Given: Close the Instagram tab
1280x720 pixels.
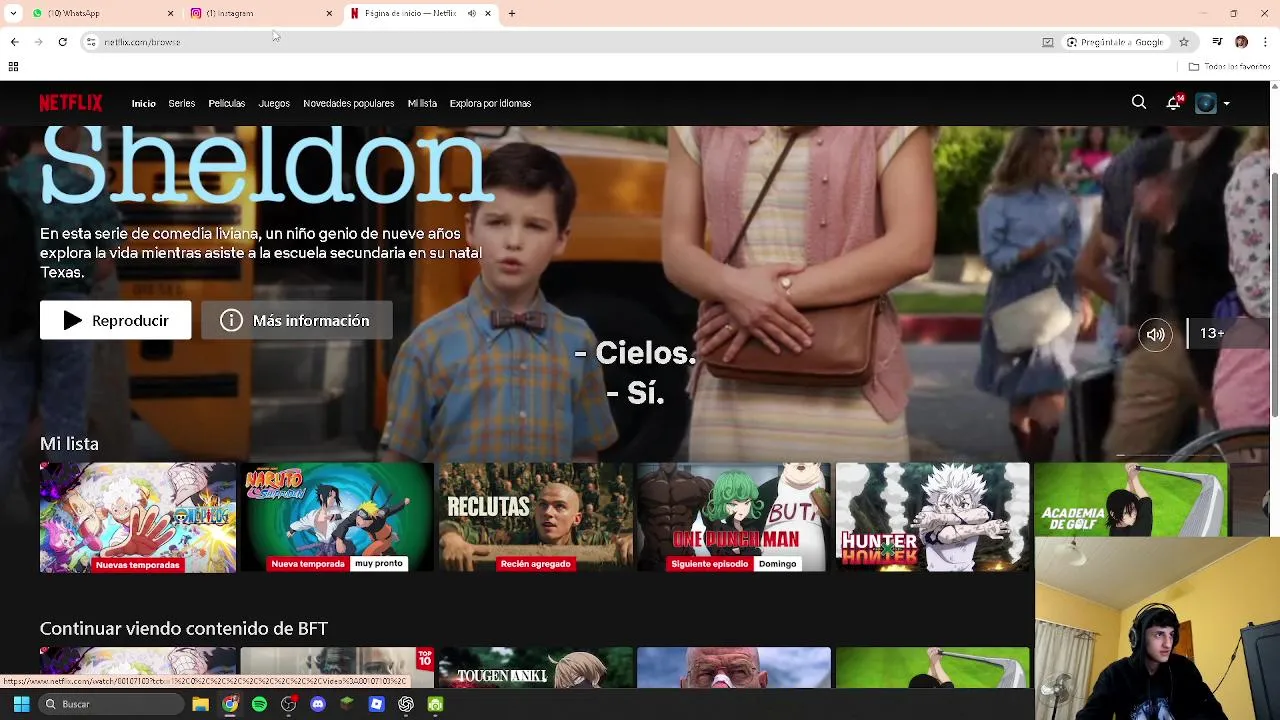Looking at the screenshot, I should pyautogui.click(x=329, y=13).
